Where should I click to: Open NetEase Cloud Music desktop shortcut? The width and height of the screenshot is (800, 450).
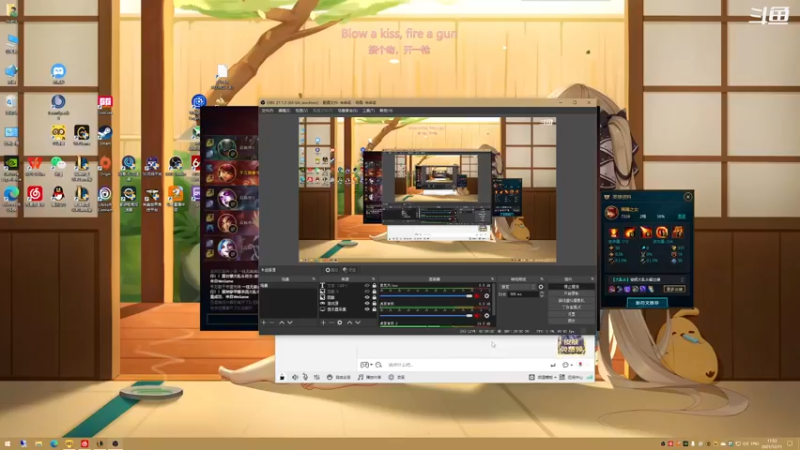coord(35,196)
